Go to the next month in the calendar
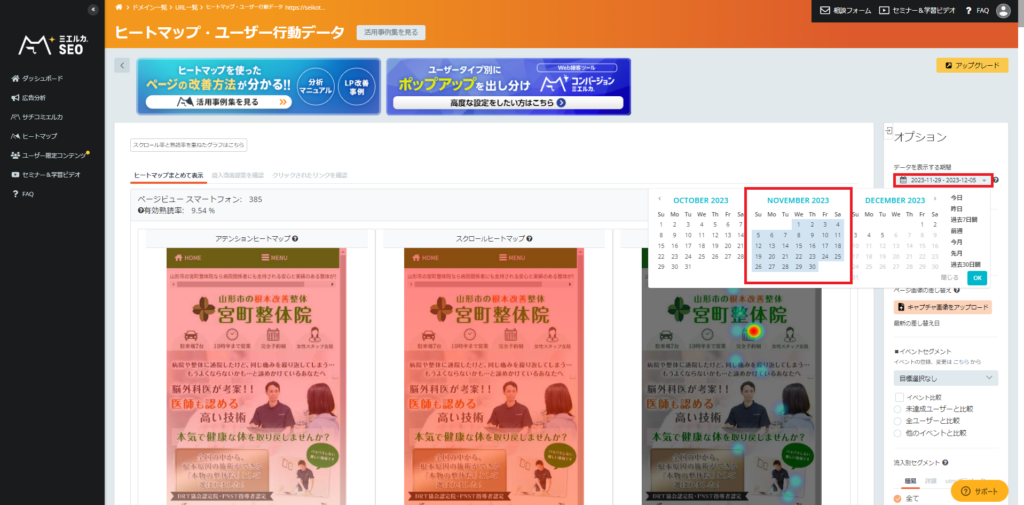This screenshot has height=505, width=1024. pos(935,199)
